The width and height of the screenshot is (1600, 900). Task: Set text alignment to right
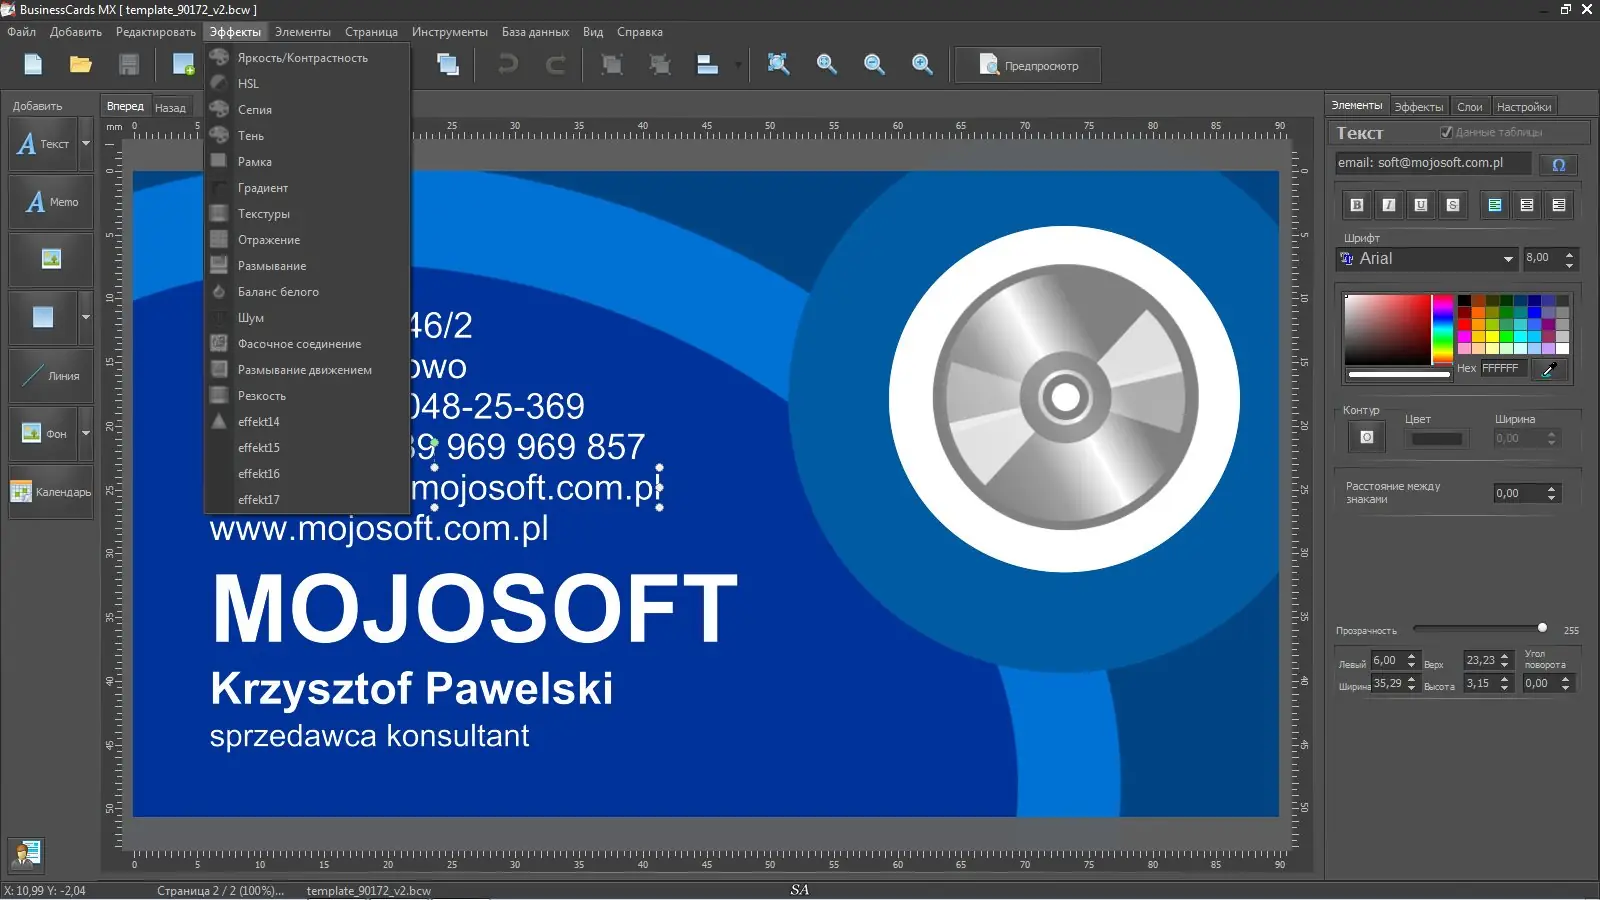tap(1559, 205)
